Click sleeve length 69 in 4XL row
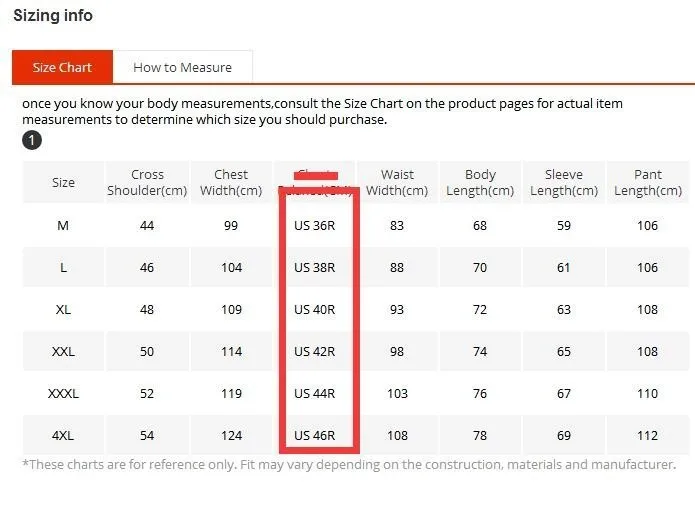695x520 pixels. click(564, 435)
